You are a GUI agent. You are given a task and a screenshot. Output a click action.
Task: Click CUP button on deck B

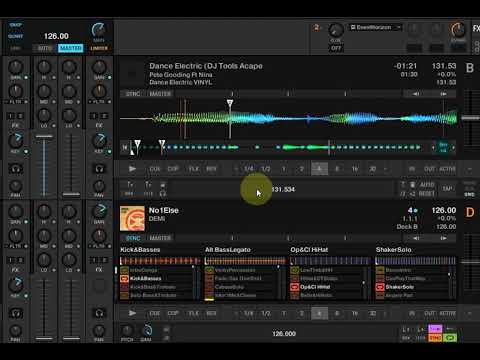tap(173, 169)
